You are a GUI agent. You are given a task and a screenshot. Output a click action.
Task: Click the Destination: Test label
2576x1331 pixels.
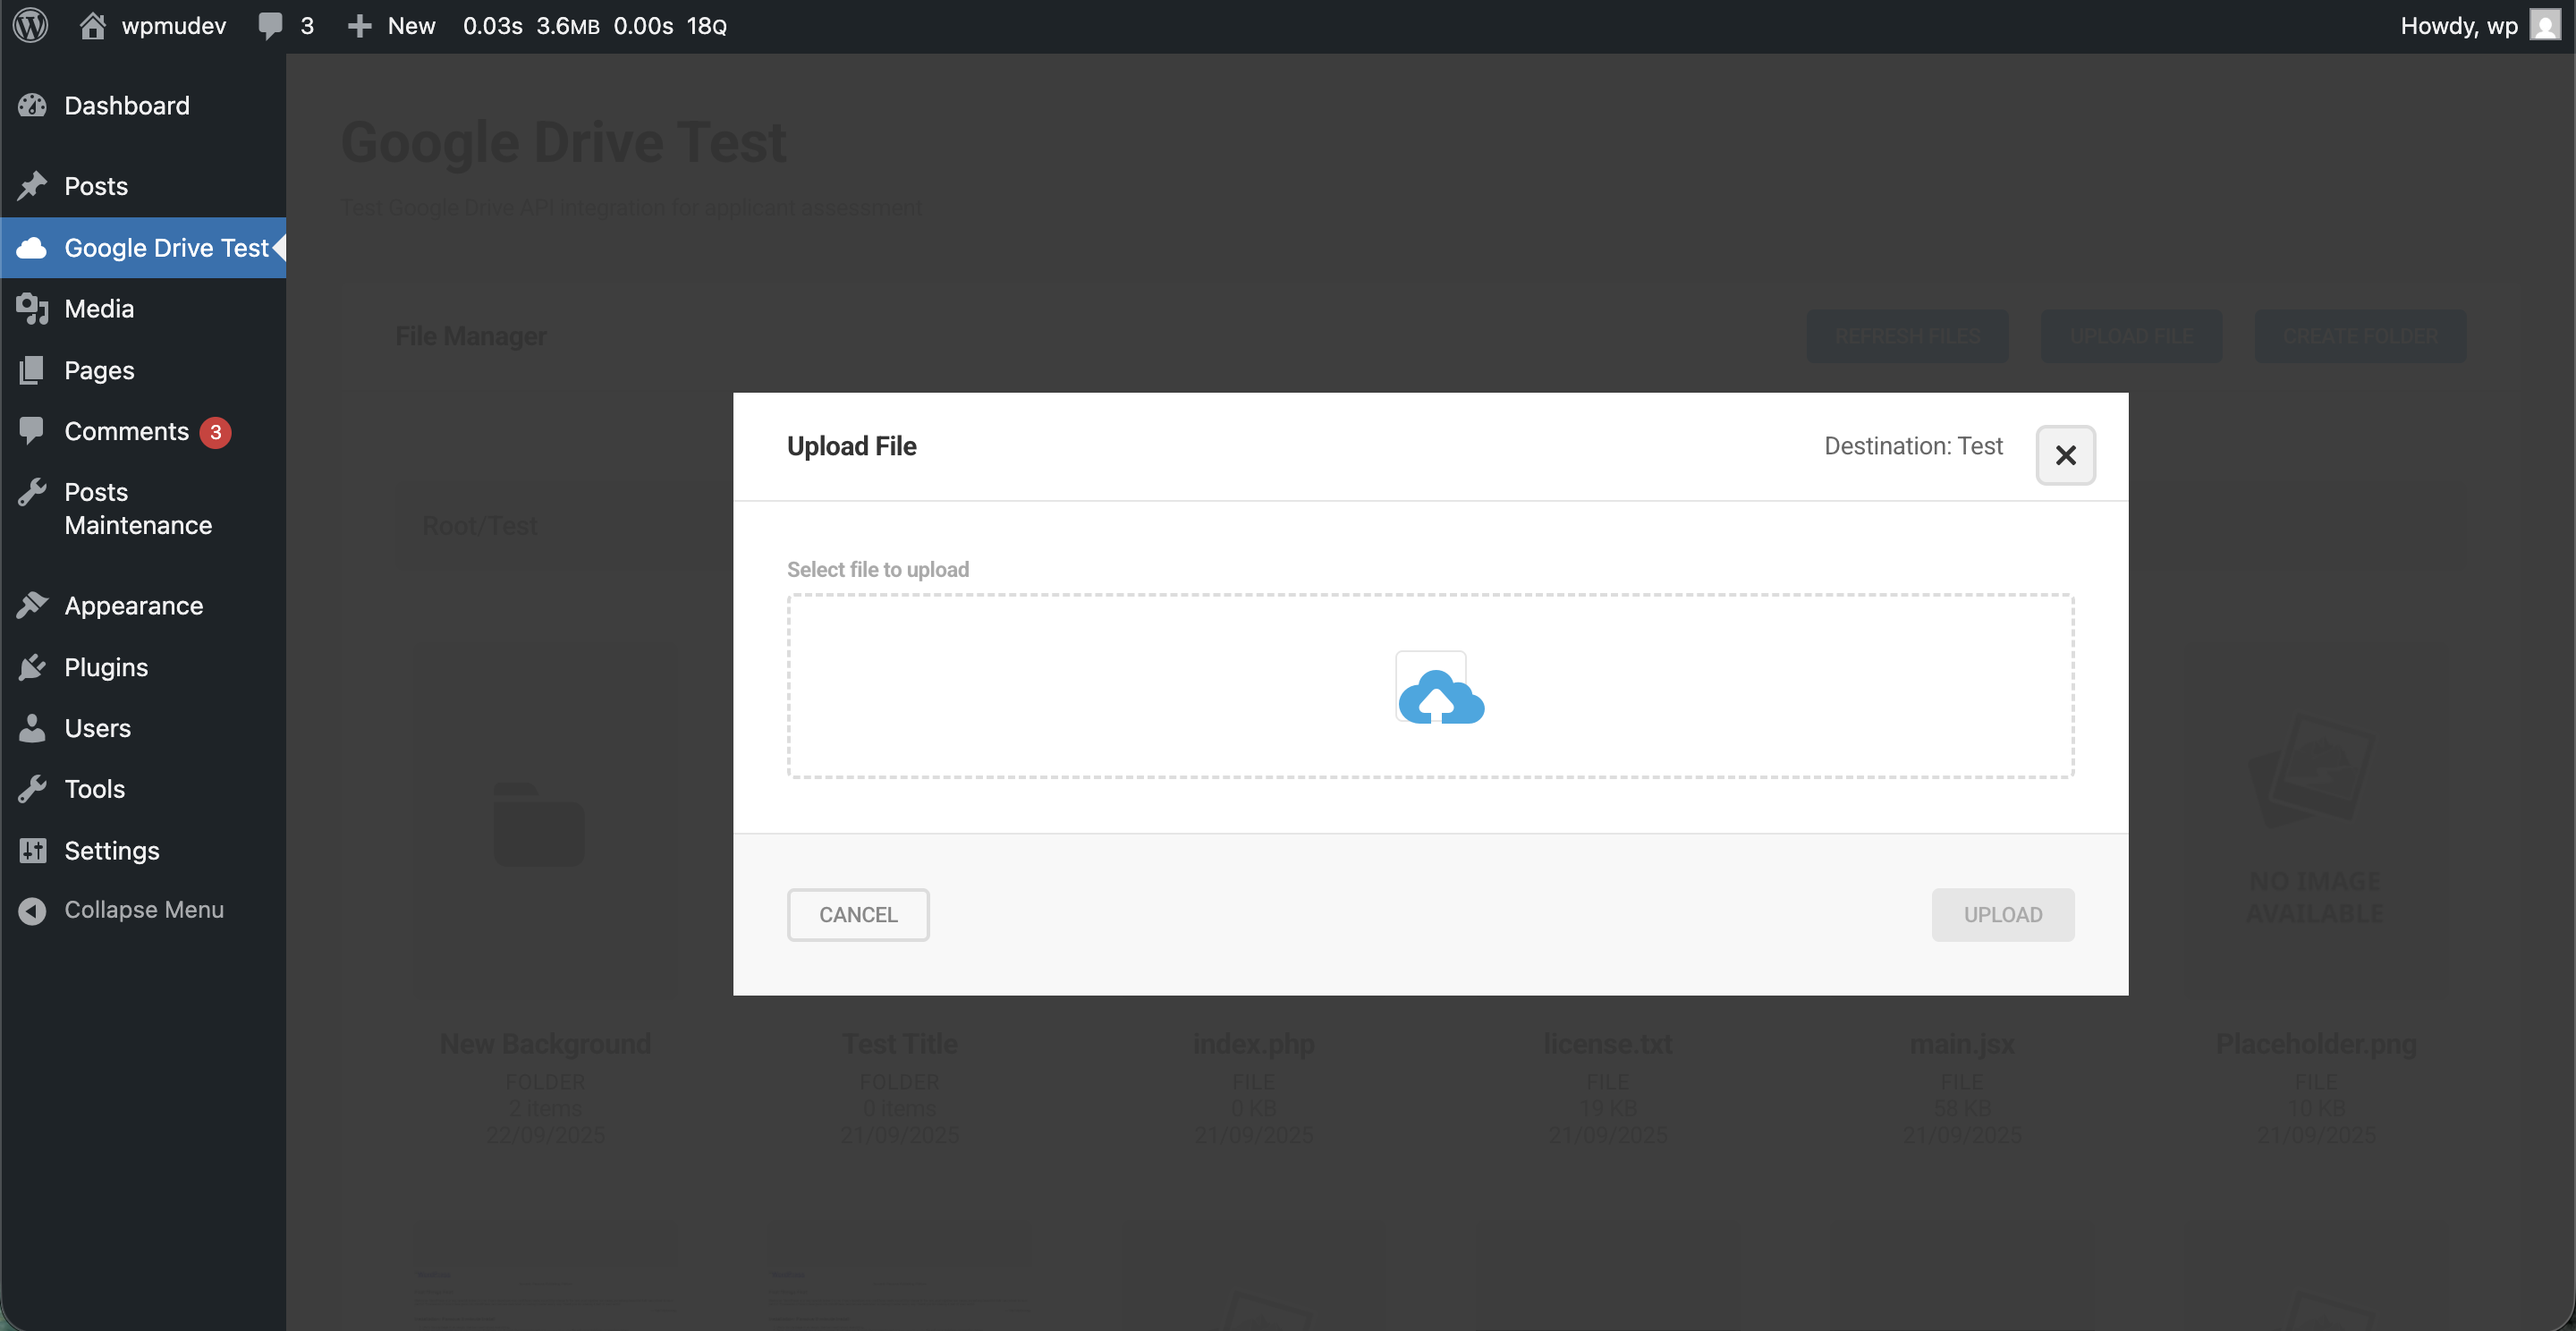click(1913, 446)
